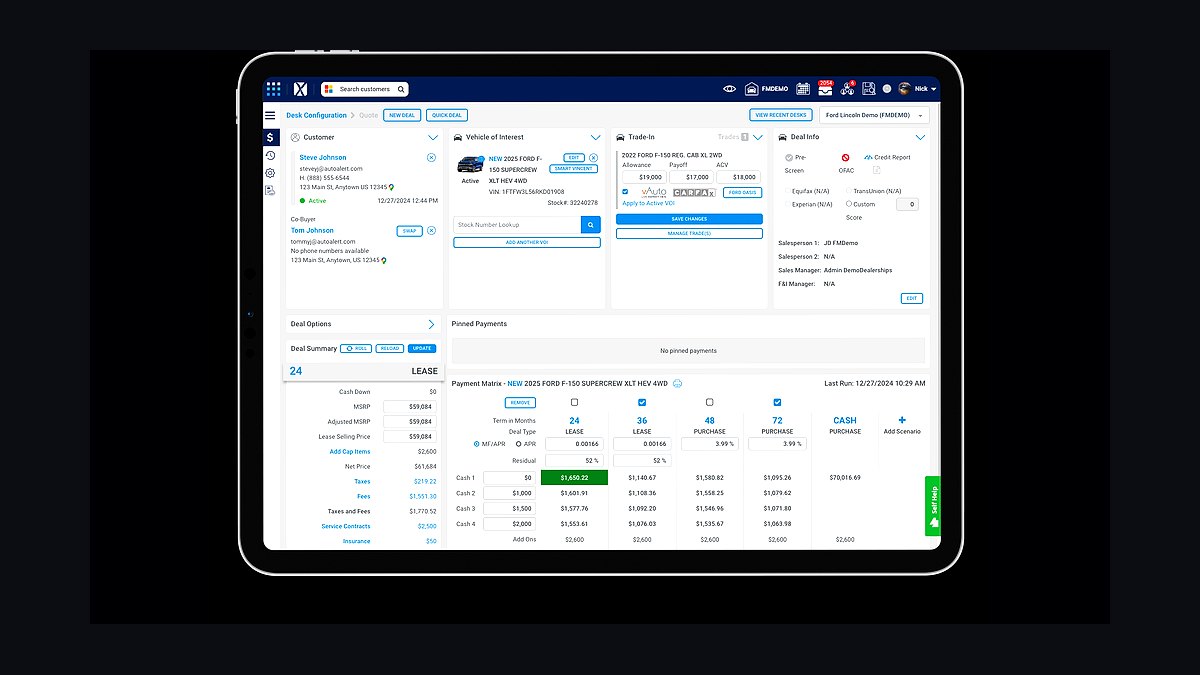Click the SMART VINCENT button
This screenshot has height=675, width=1200.
point(573,169)
